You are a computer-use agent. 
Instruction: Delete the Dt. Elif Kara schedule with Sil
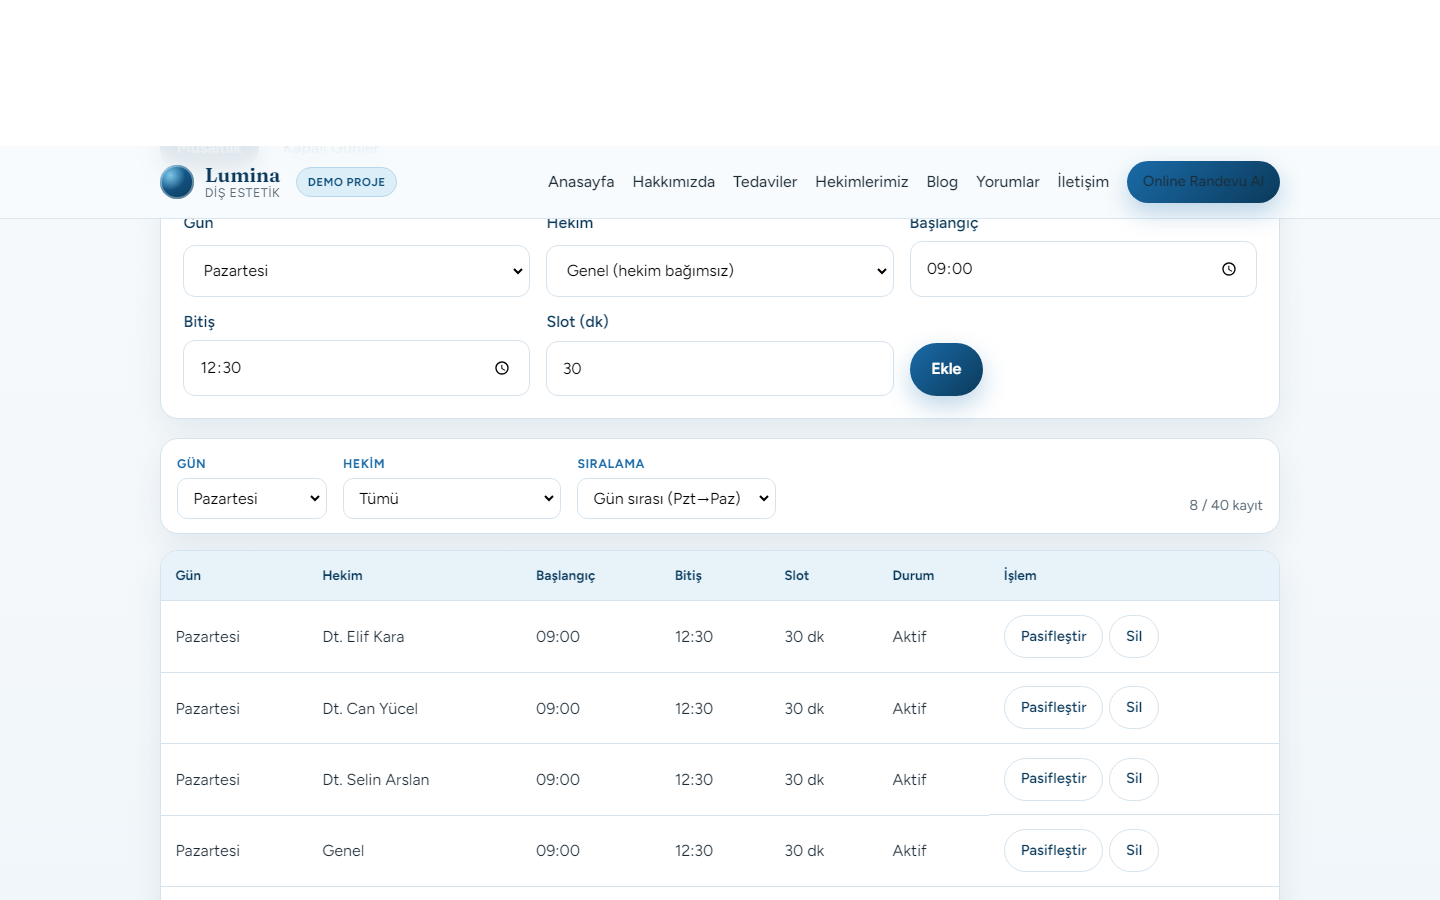tap(1134, 636)
